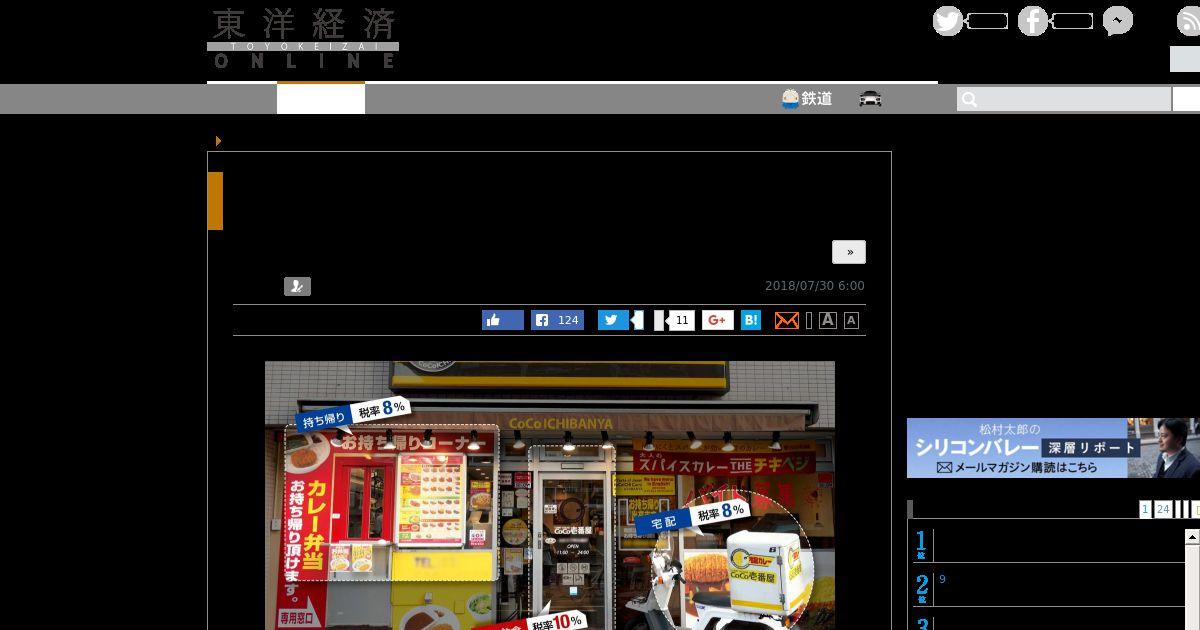The image size is (1200, 630).
Task: Click the magnifier icon in search box
Action: click(x=968, y=99)
